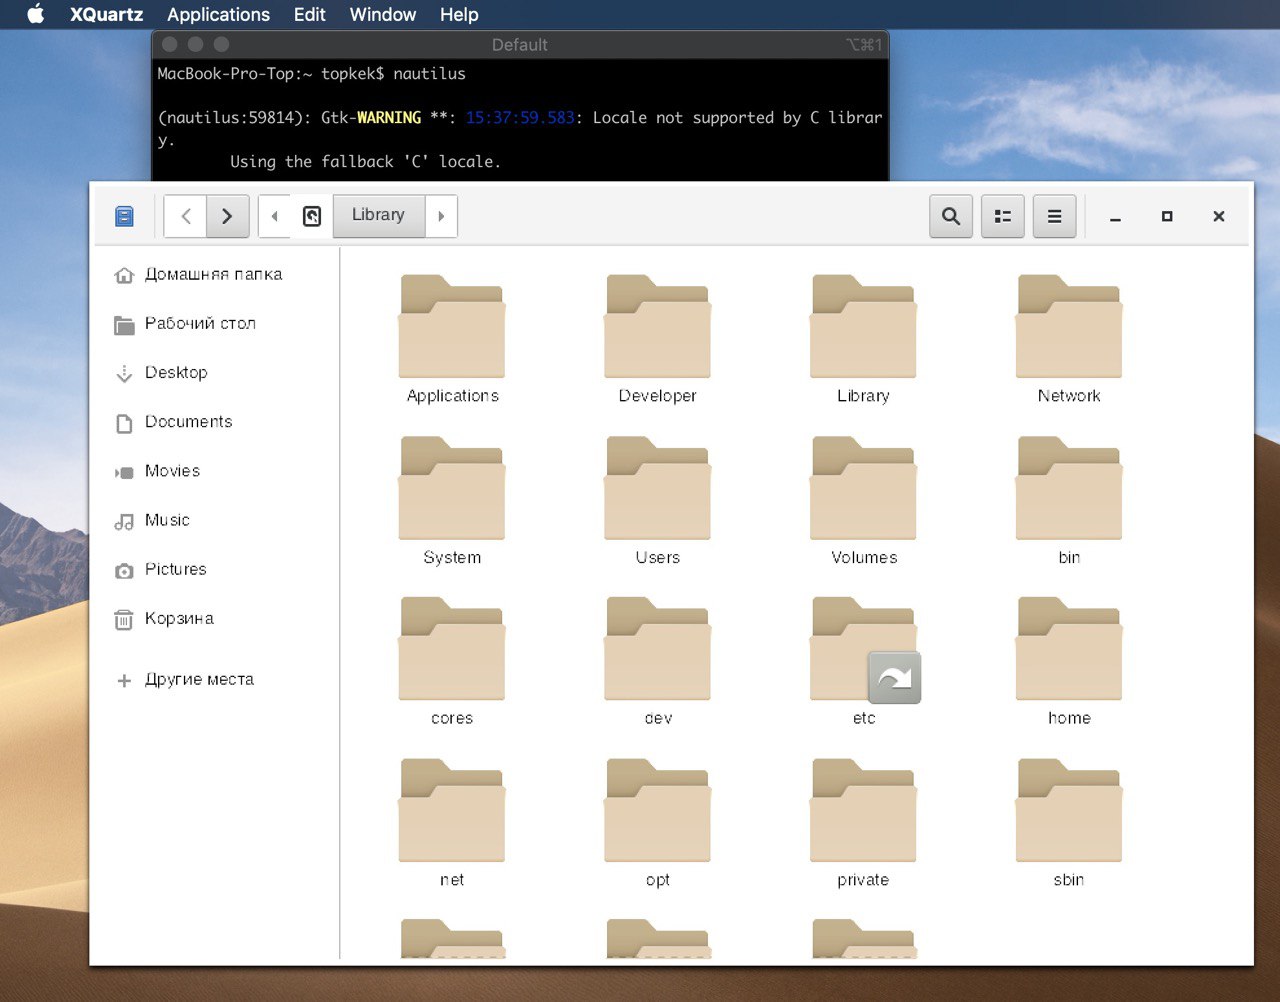This screenshot has width=1280, height=1002.
Task: Click the Gtk-WARNING text in terminal
Action: click(370, 118)
